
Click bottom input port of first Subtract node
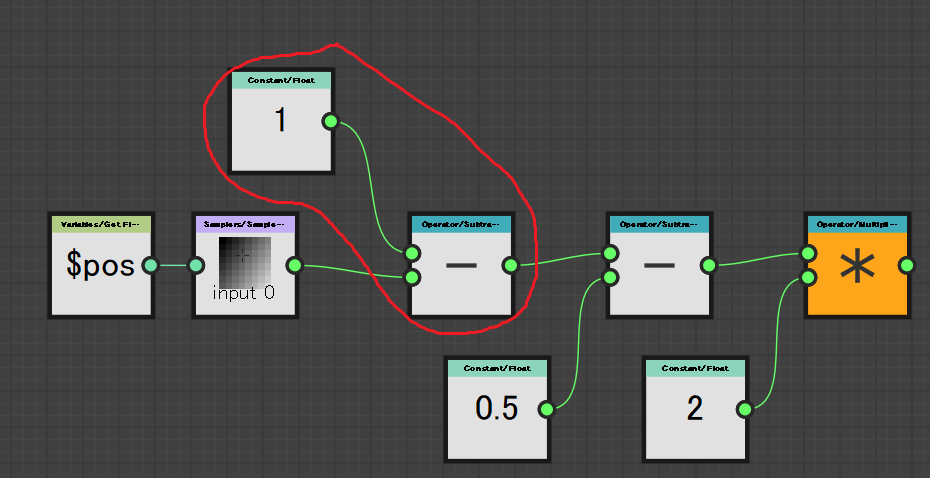pyautogui.click(x=412, y=277)
